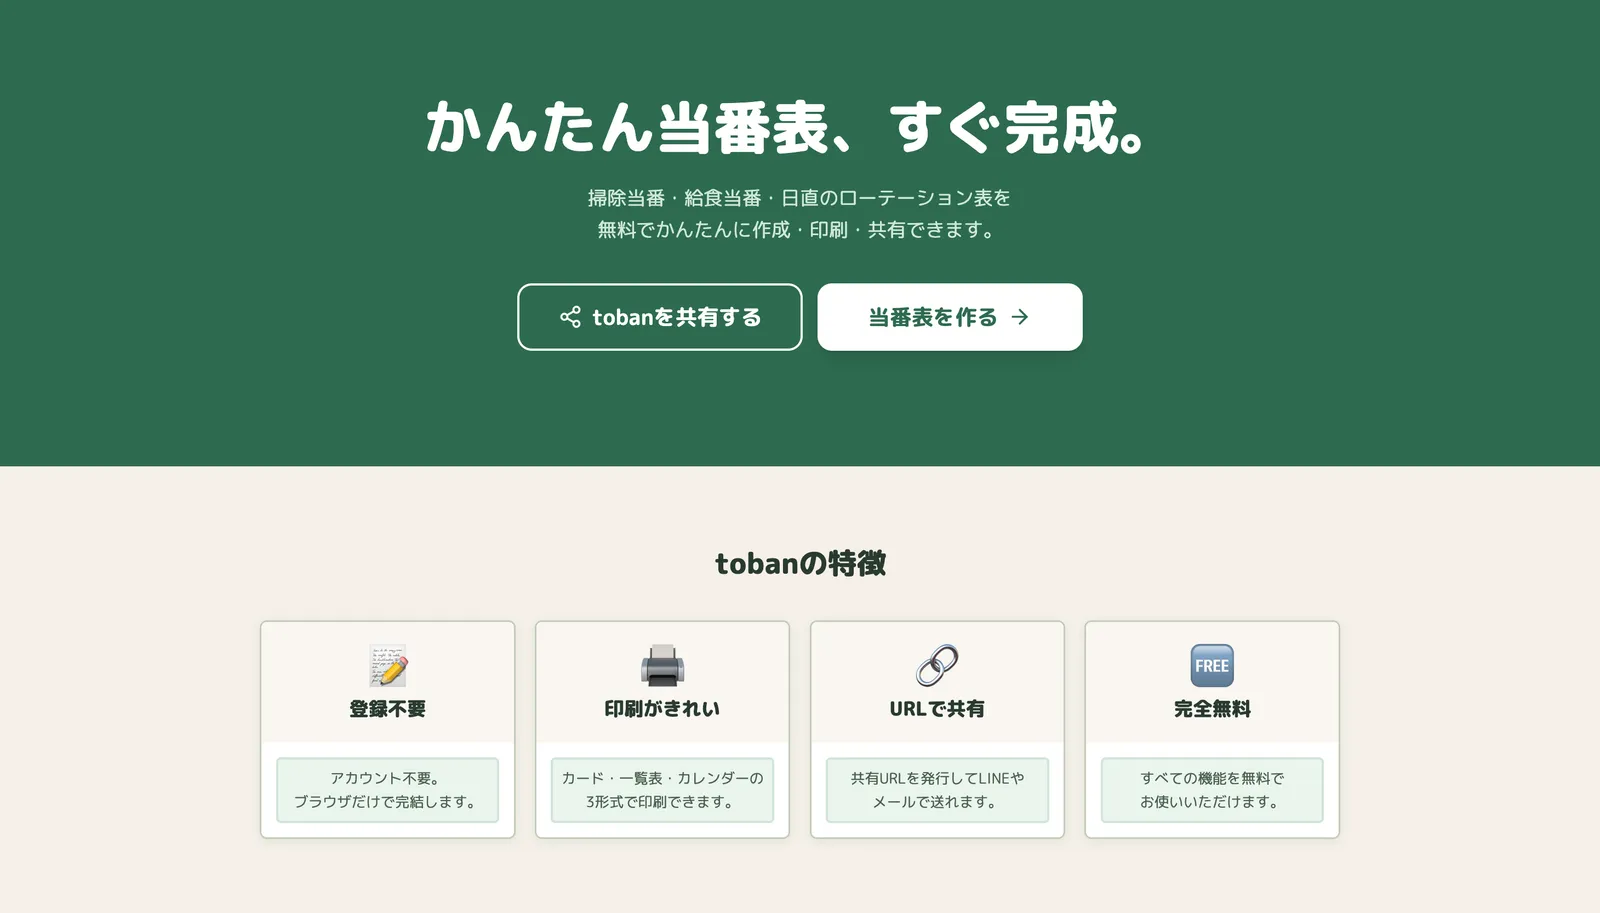The height and width of the screenshot is (913, 1600).
Task: Click the arrow icon in 当番表を作る button
Action: 1020,317
